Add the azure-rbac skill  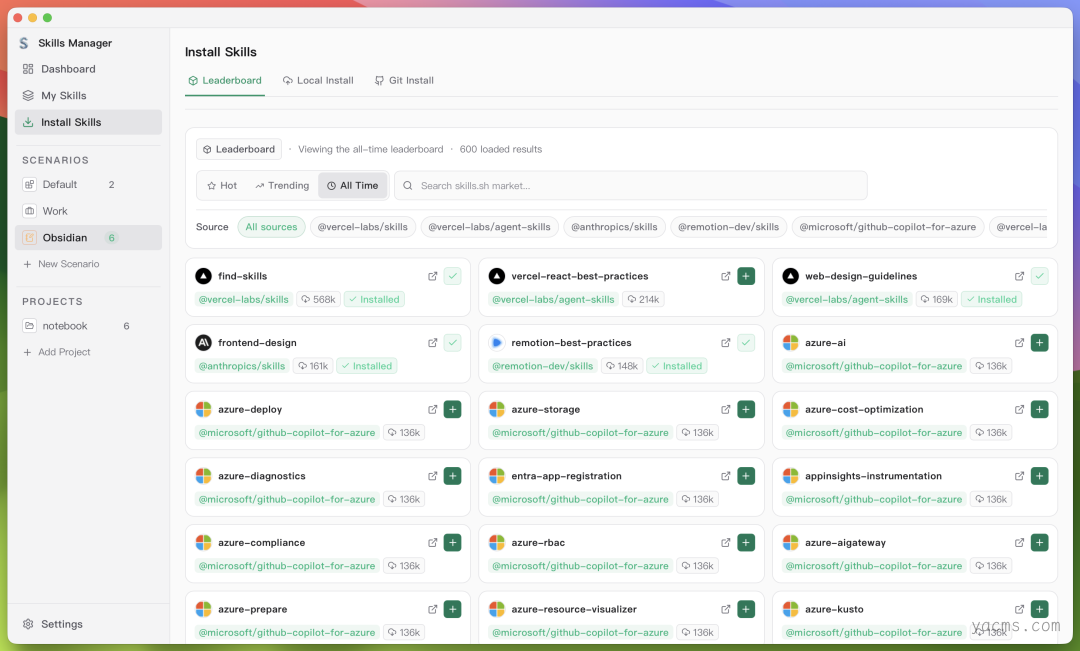(x=746, y=543)
